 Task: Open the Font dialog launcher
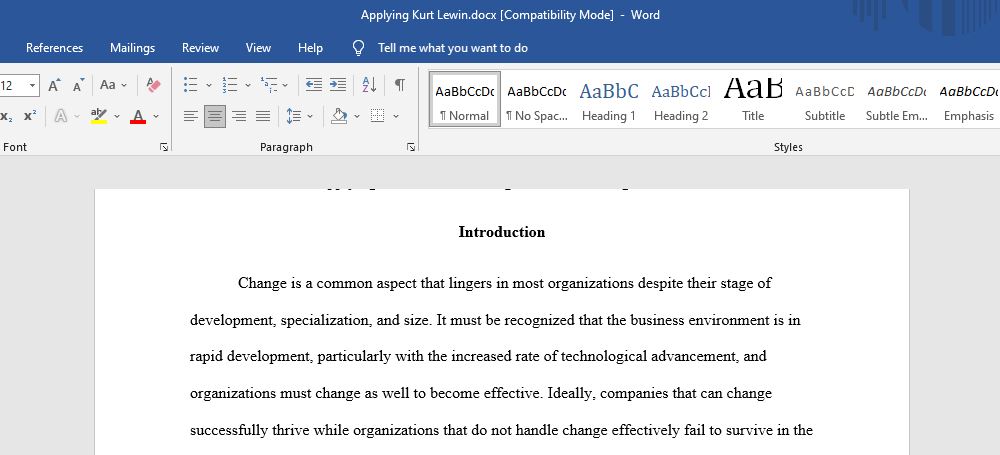(164, 147)
